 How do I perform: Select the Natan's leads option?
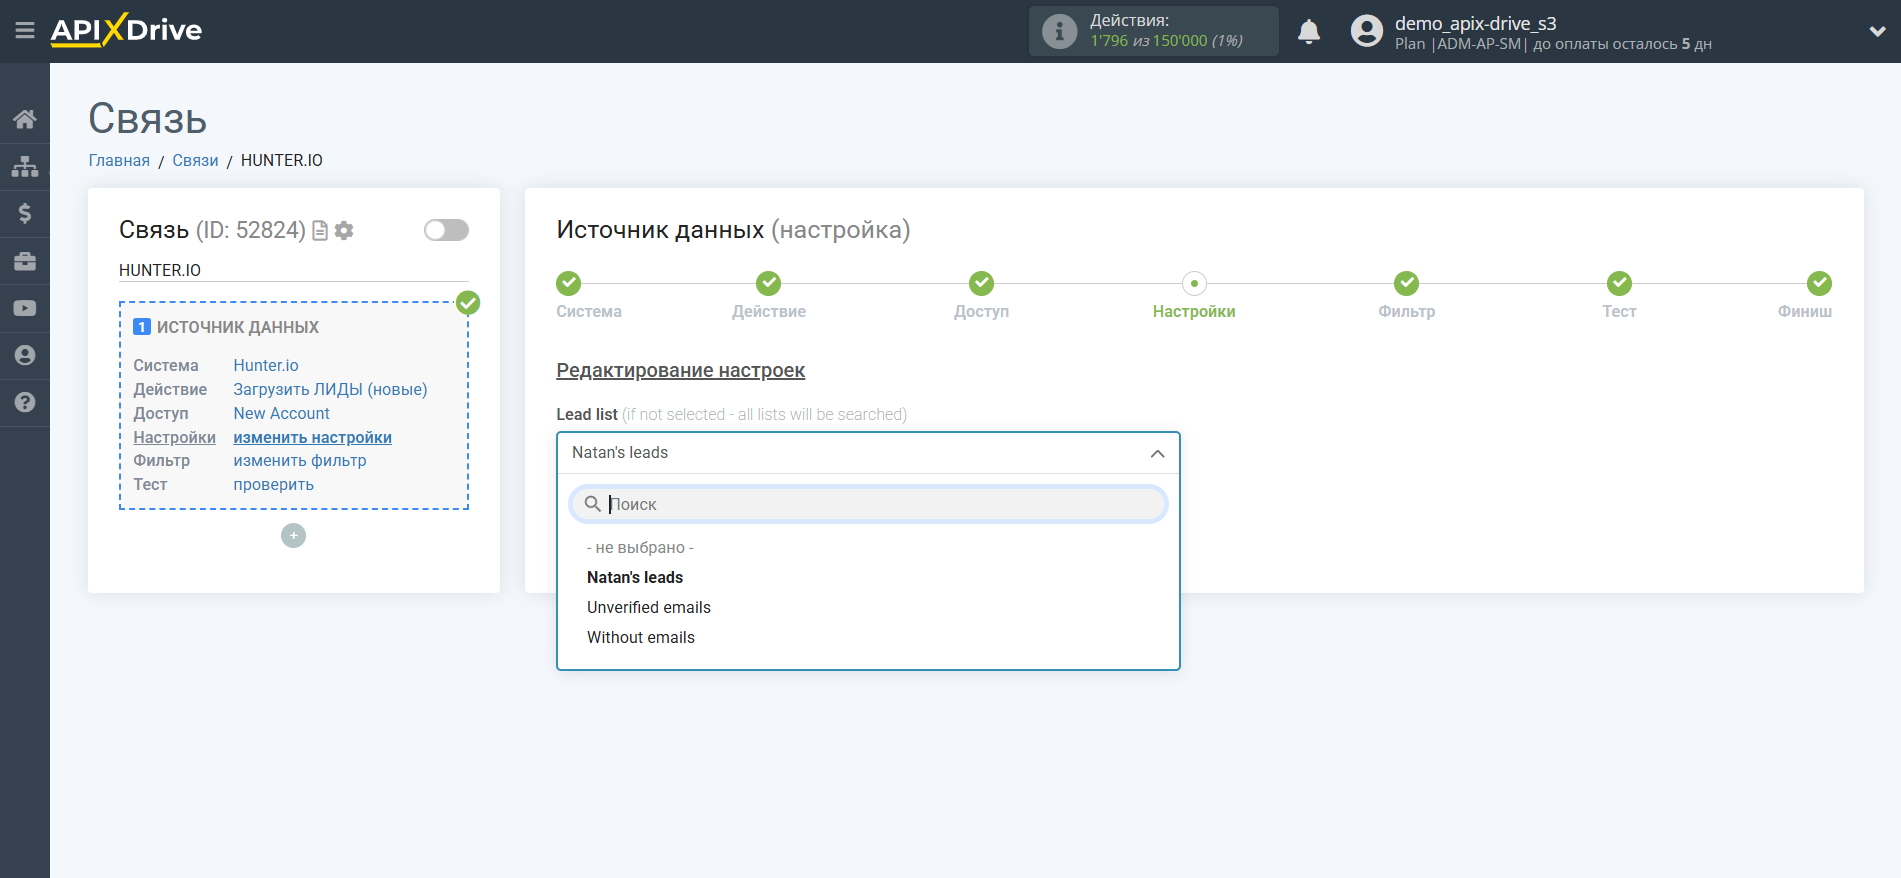tap(635, 578)
